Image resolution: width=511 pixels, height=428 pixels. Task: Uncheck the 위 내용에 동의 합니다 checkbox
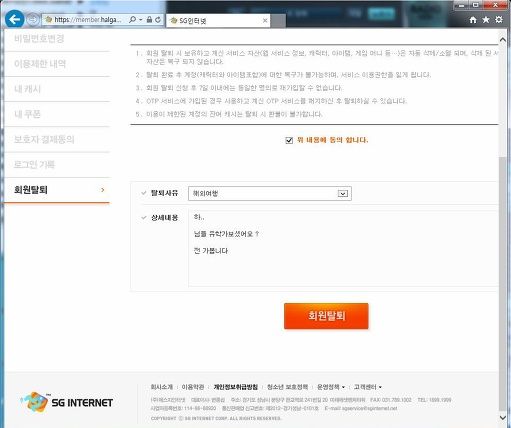pyautogui.click(x=289, y=140)
